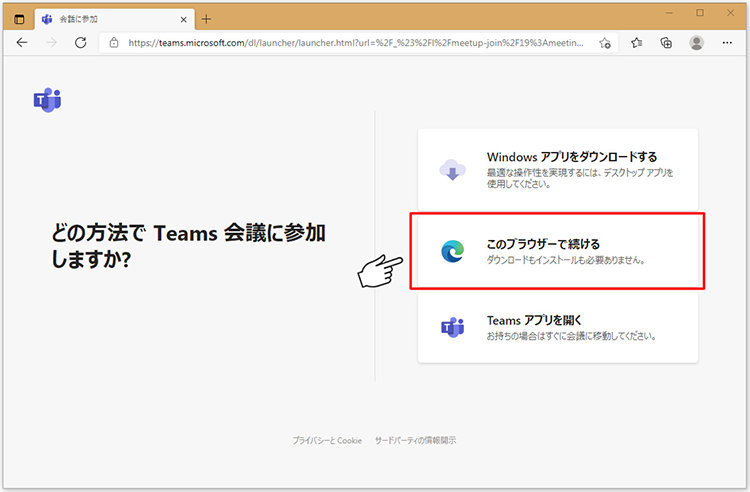The width and height of the screenshot is (750, 492).
Task: Choose Teams アプリを開く option
Action: tap(558, 328)
